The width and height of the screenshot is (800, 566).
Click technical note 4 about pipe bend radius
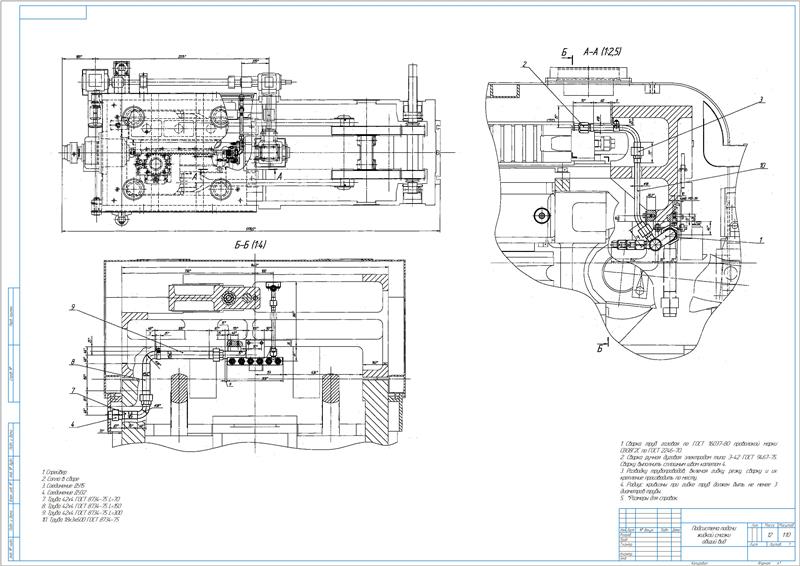pyautogui.click(x=698, y=488)
